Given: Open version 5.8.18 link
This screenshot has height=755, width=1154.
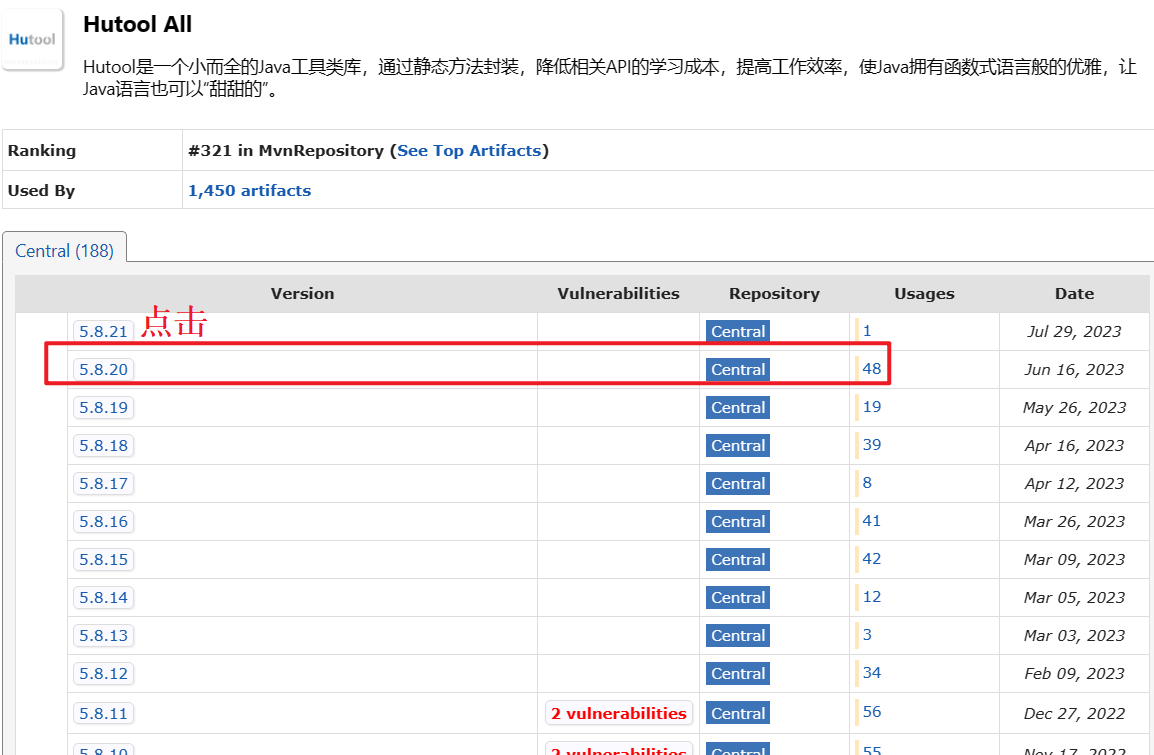Looking at the screenshot, I should (x=104, y=445).
